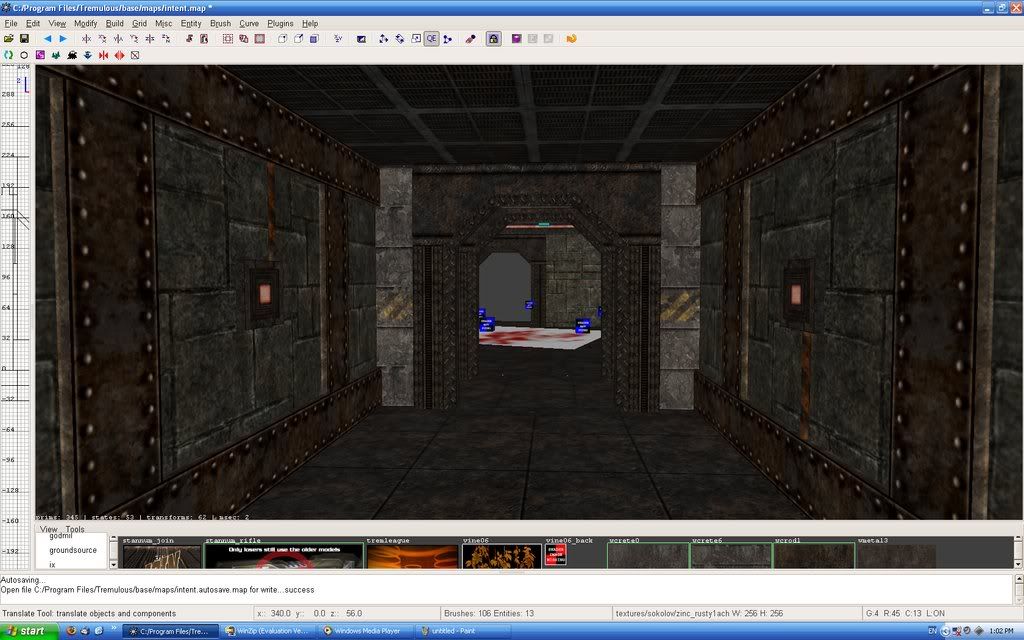Pick the tremleague texture thumbnail
This screenshot has height=640, width=1024.
(413, 556)
